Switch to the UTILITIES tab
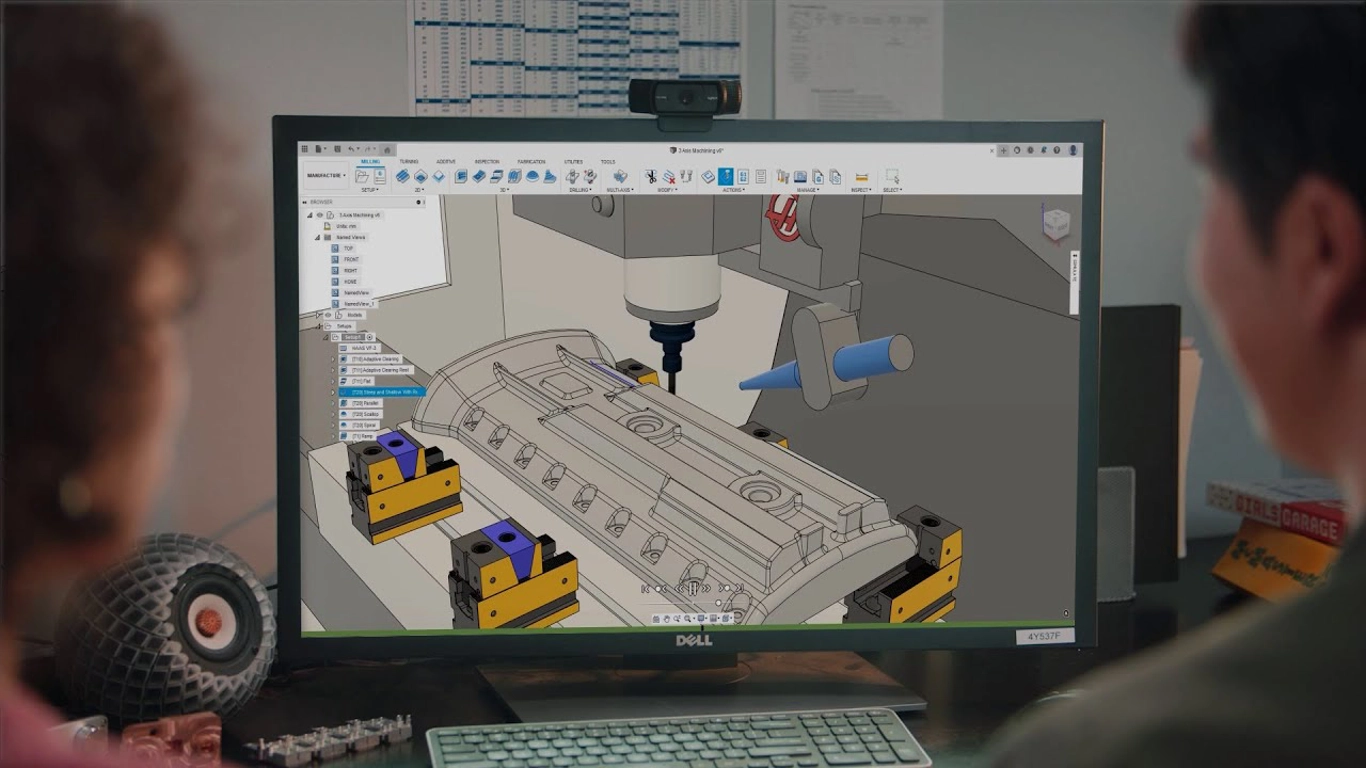Image resolution: width=1366 pixels, height=768 pixels. click(x=573, y=161)
